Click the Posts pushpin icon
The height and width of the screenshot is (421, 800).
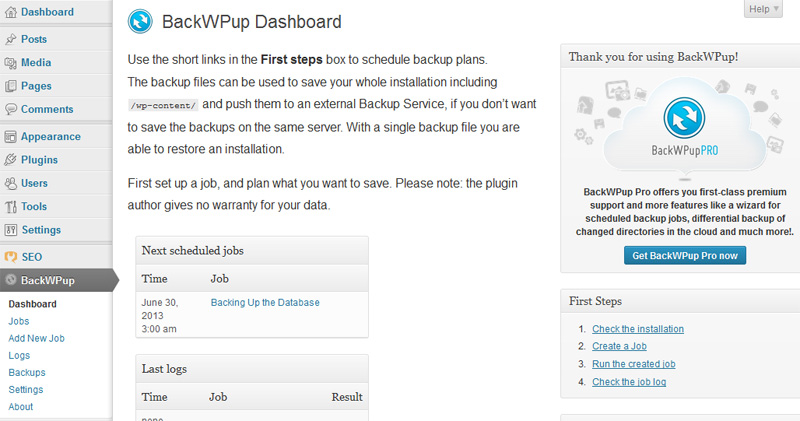point(11,39)
